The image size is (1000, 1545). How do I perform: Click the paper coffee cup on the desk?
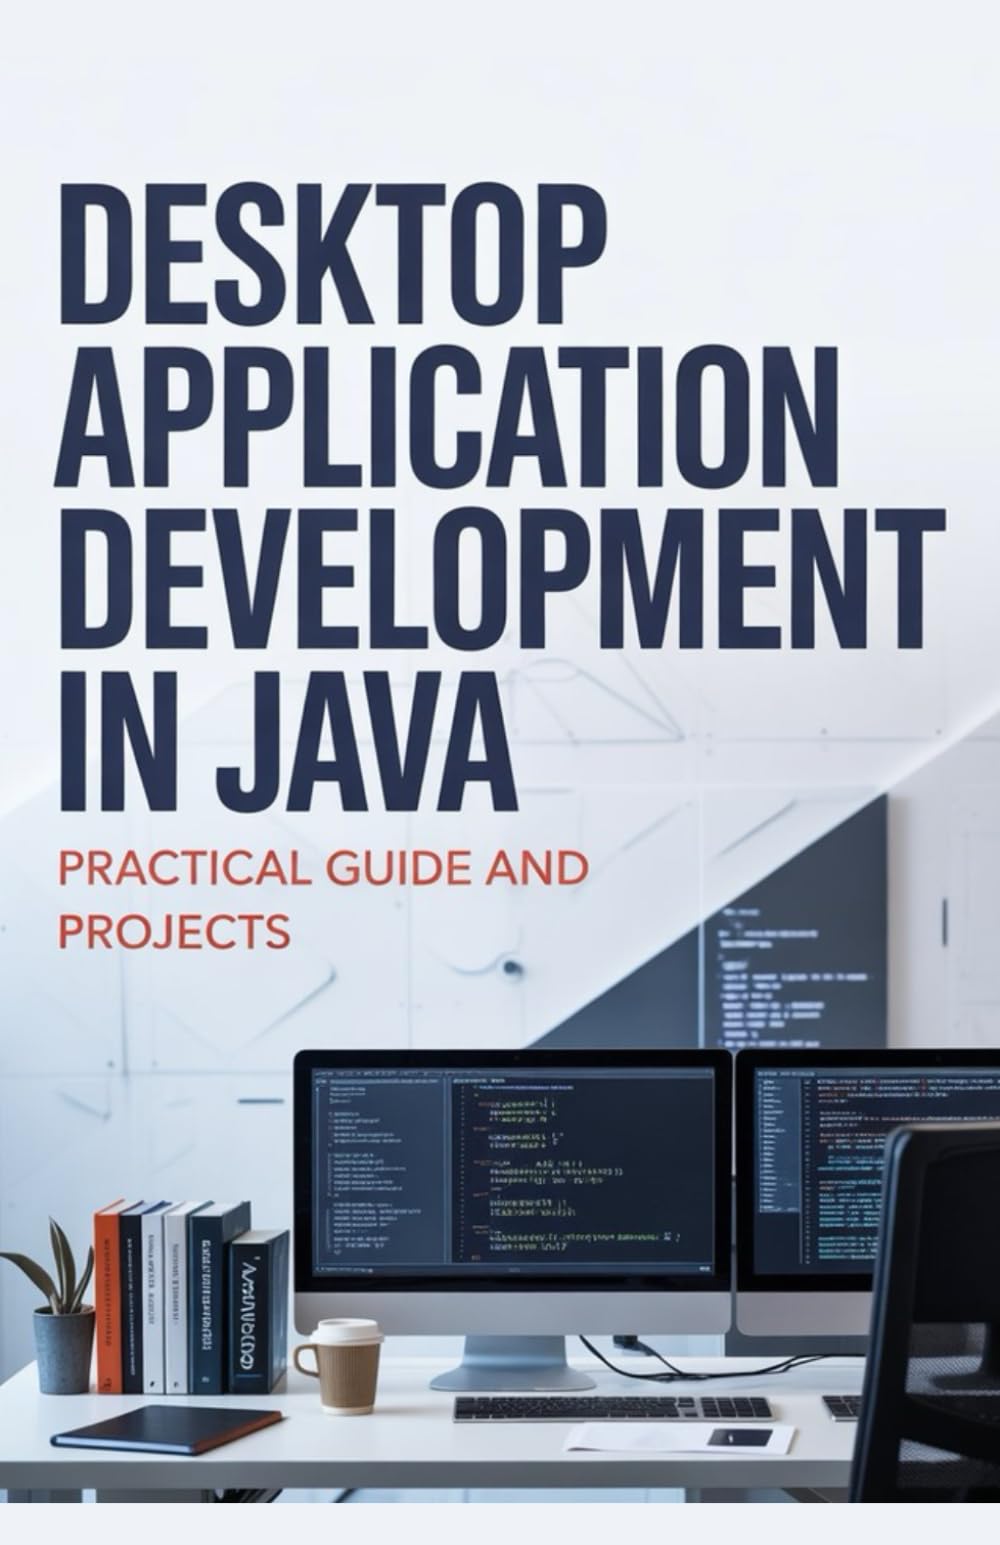click(x=338, y=1365)
